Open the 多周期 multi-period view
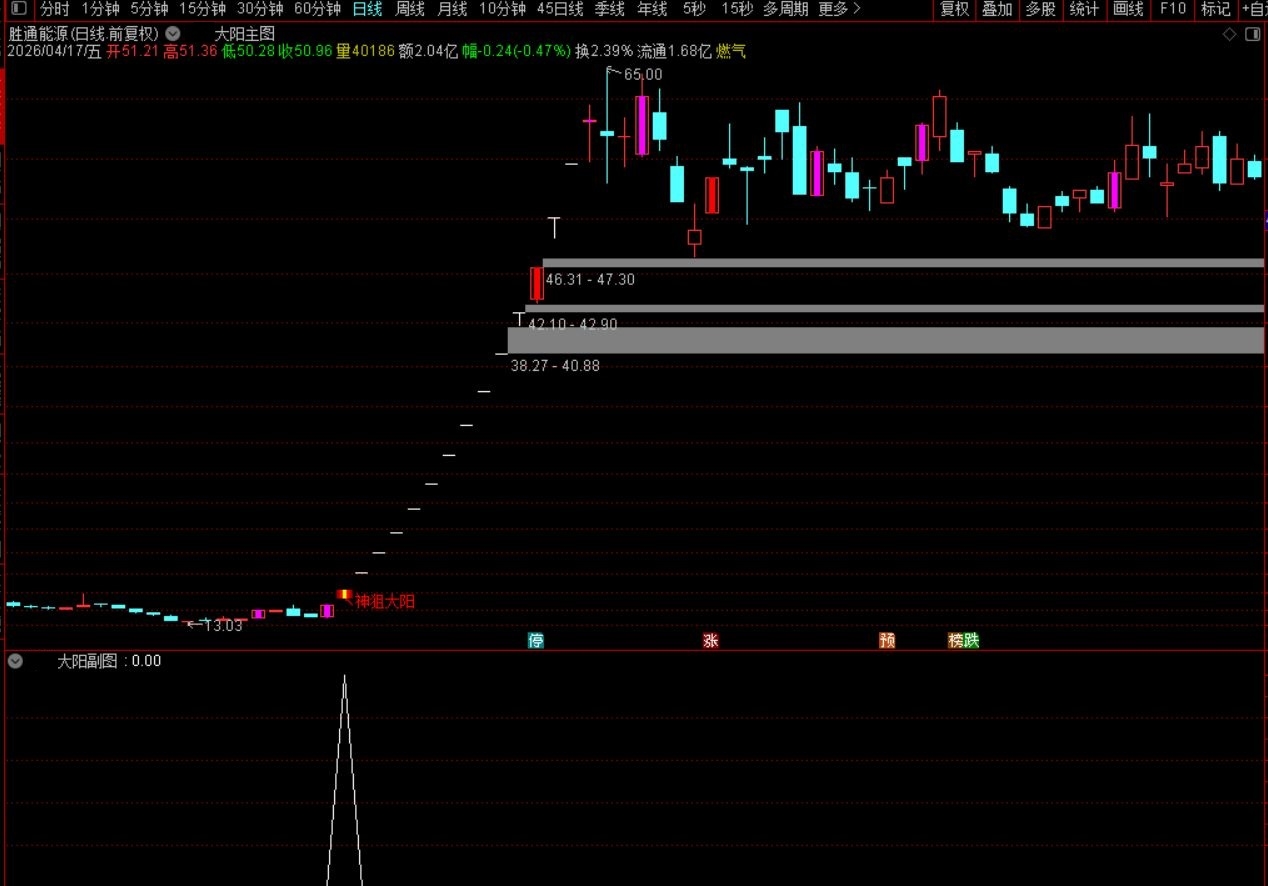Image resolution: width=1268 pixels, height=886 pixels. [x=785, y=9]
